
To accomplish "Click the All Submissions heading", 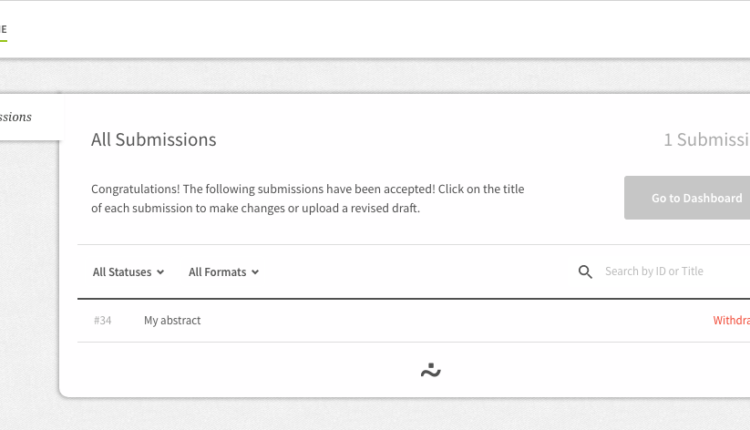I will point(153,140).
